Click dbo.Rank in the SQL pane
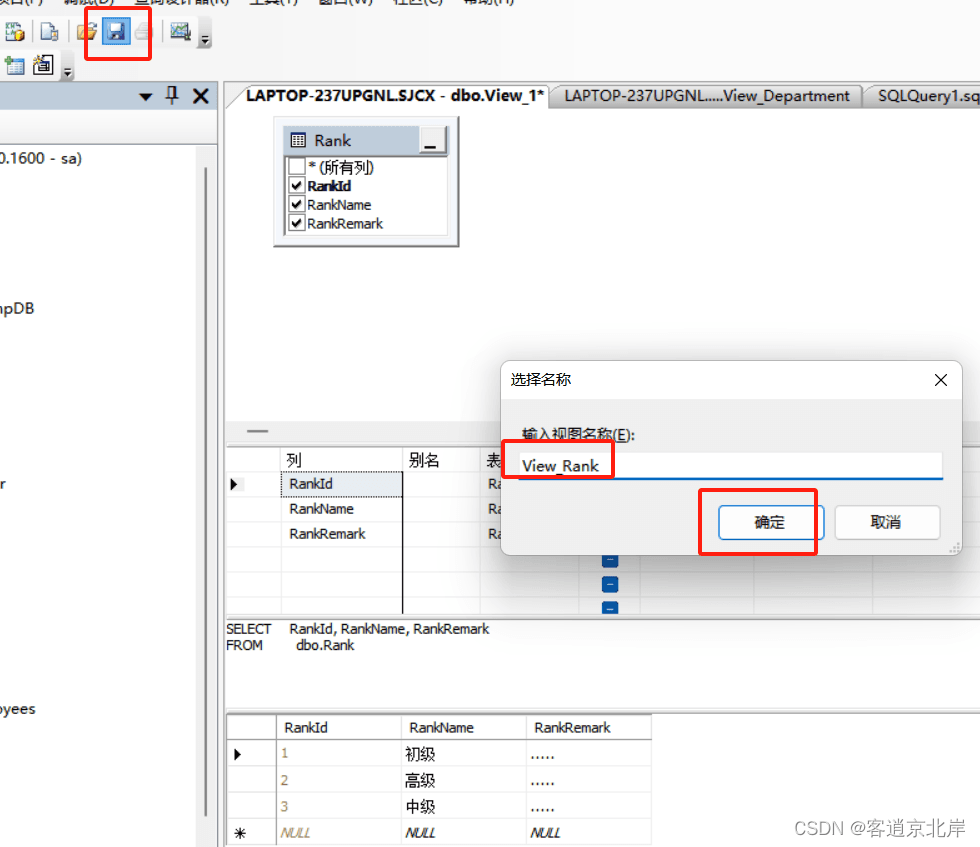 pos(325,645)
